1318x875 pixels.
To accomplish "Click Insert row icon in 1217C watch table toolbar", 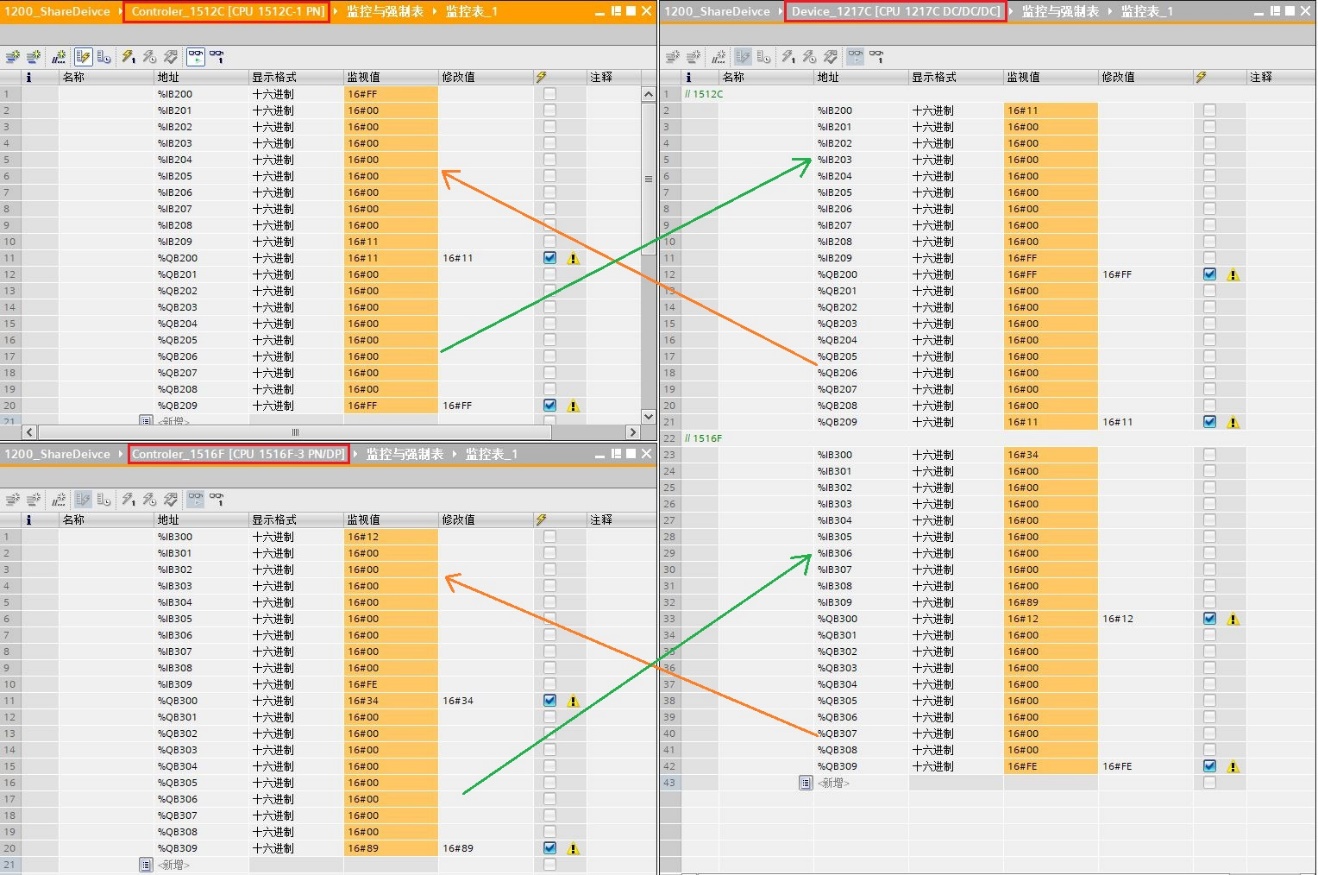I will [x=672, y=57].
